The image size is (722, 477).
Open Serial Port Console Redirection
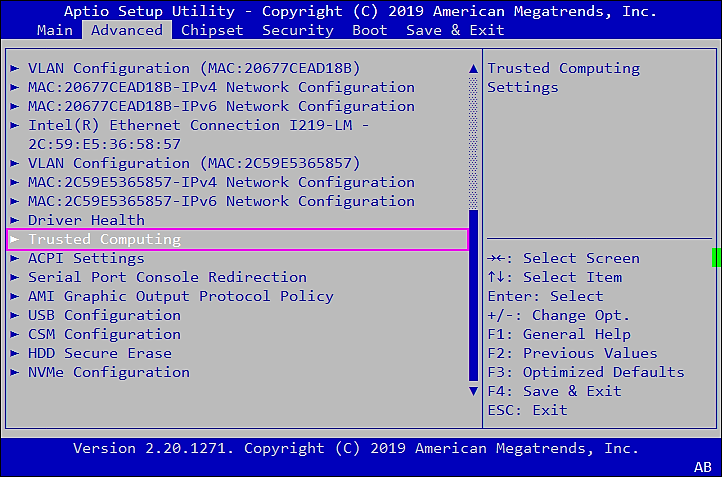(167, 277)
